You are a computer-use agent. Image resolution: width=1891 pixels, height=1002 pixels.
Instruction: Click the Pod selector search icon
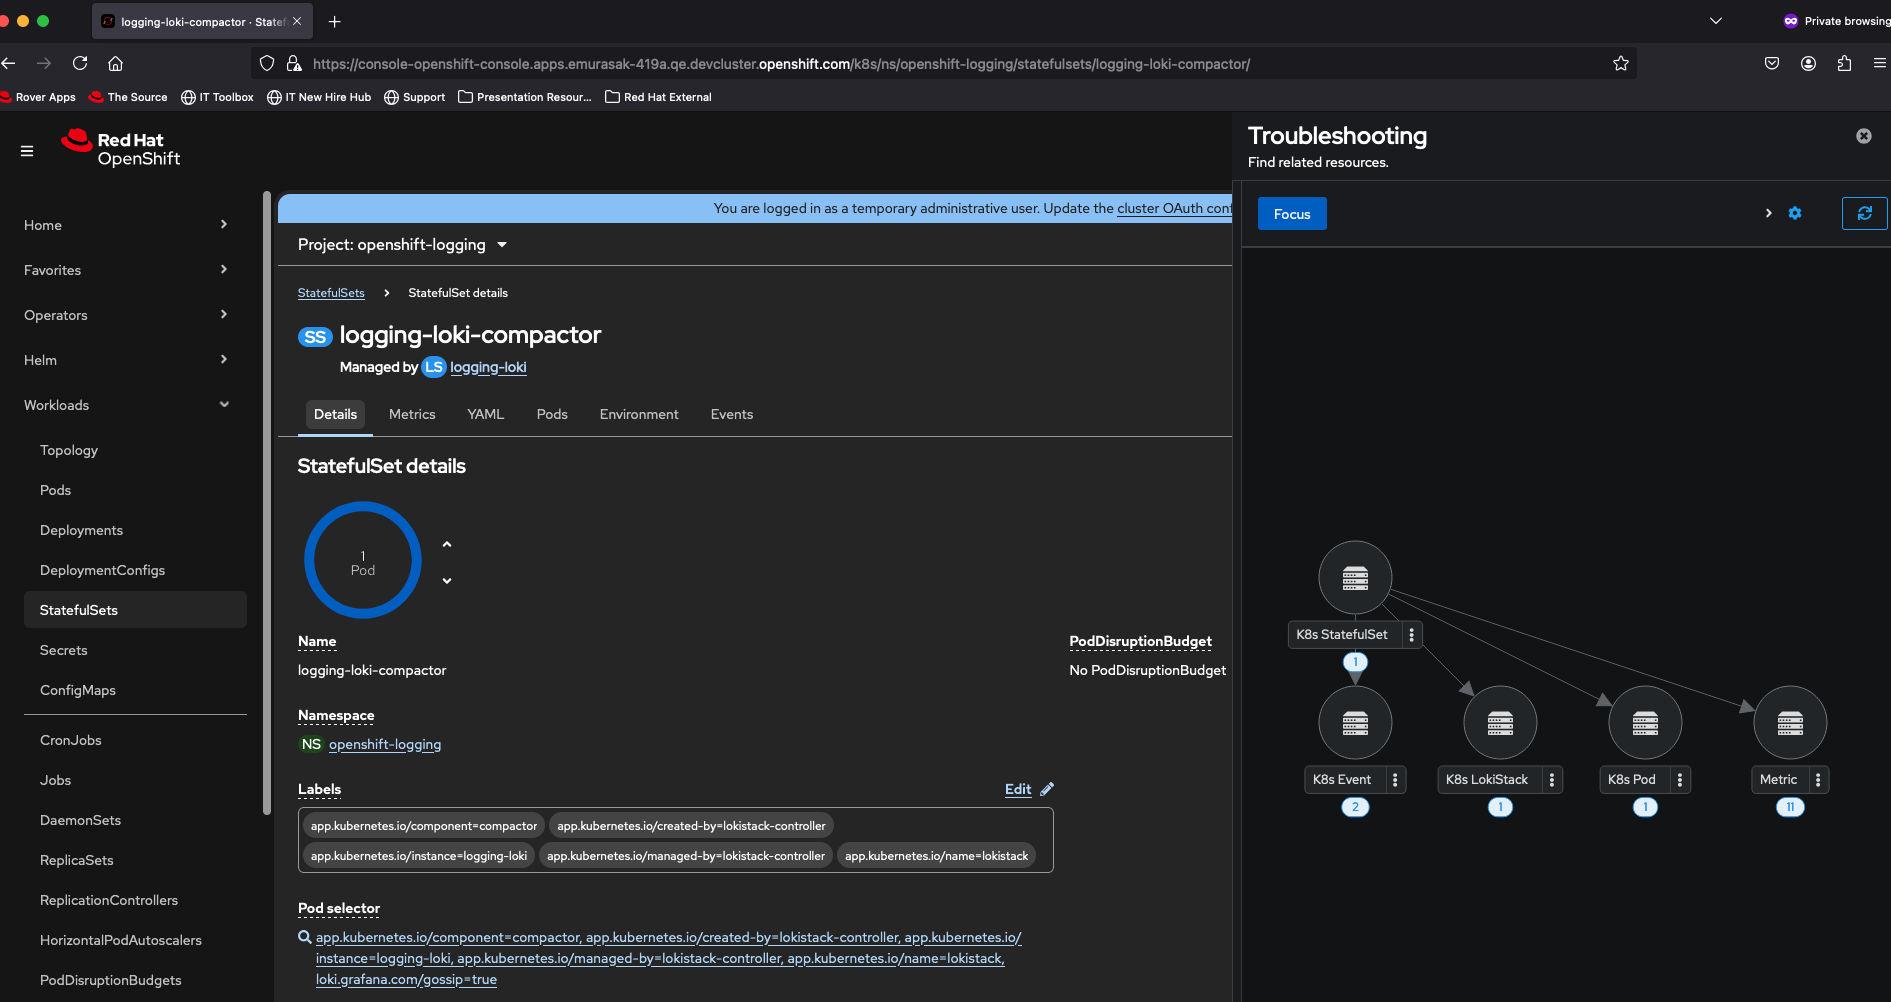tap(304, 937)
